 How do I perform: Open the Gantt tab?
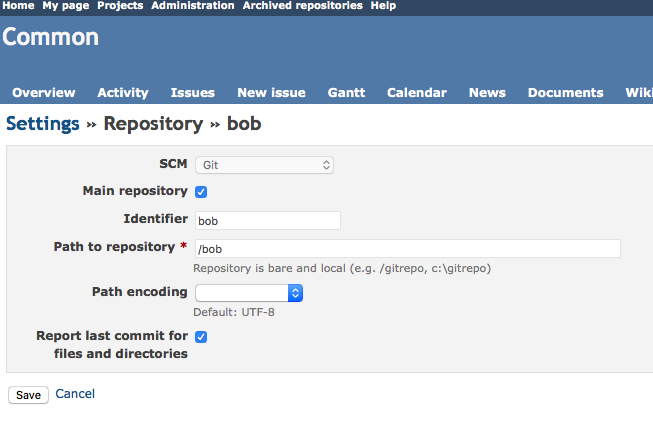346,92
